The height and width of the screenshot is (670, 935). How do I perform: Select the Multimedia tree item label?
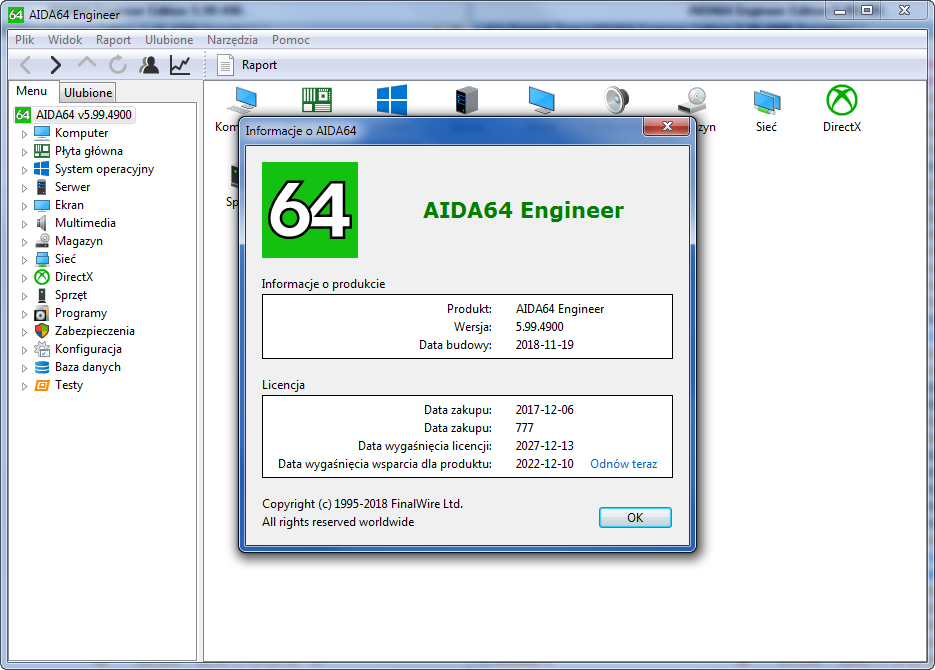(x=85, y=223)
